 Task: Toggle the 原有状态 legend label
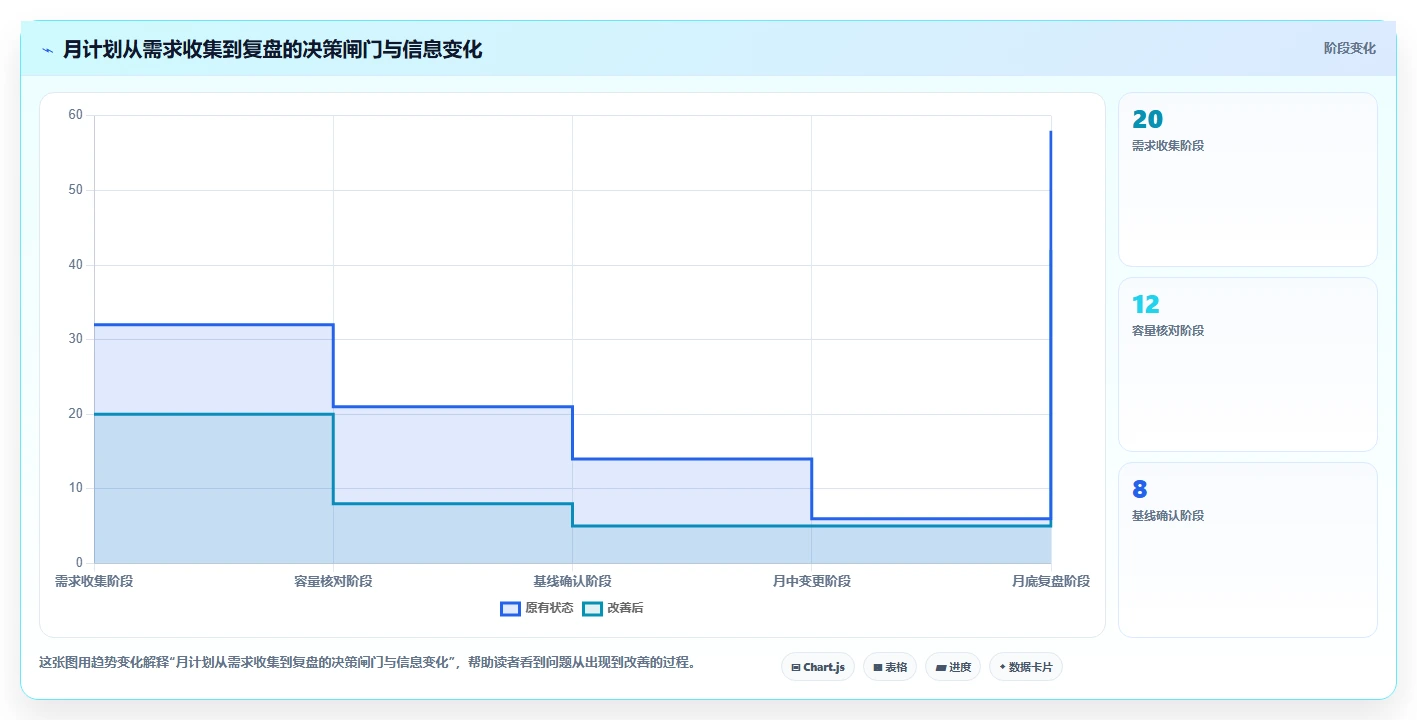549,608
